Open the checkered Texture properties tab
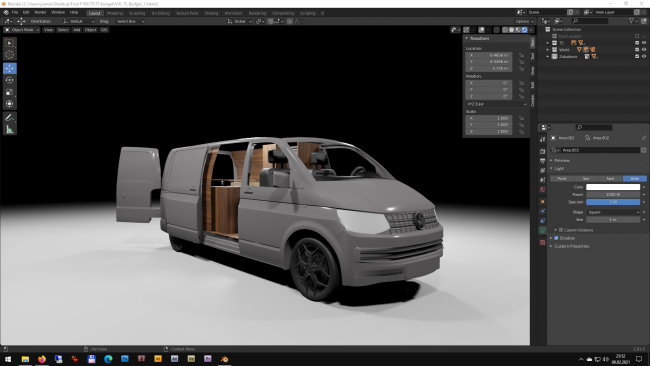Screen dimensions: 650x366 [x=543, y=242]
